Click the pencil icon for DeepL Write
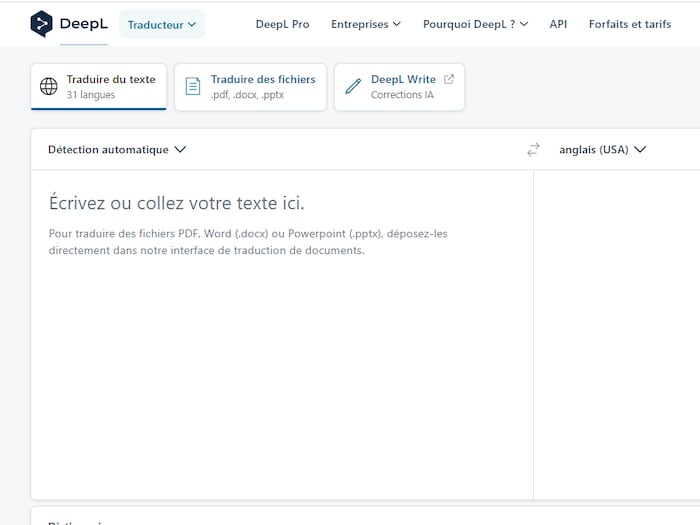The width and height of the screenshot is (700, 525). [x=353, y=86]
